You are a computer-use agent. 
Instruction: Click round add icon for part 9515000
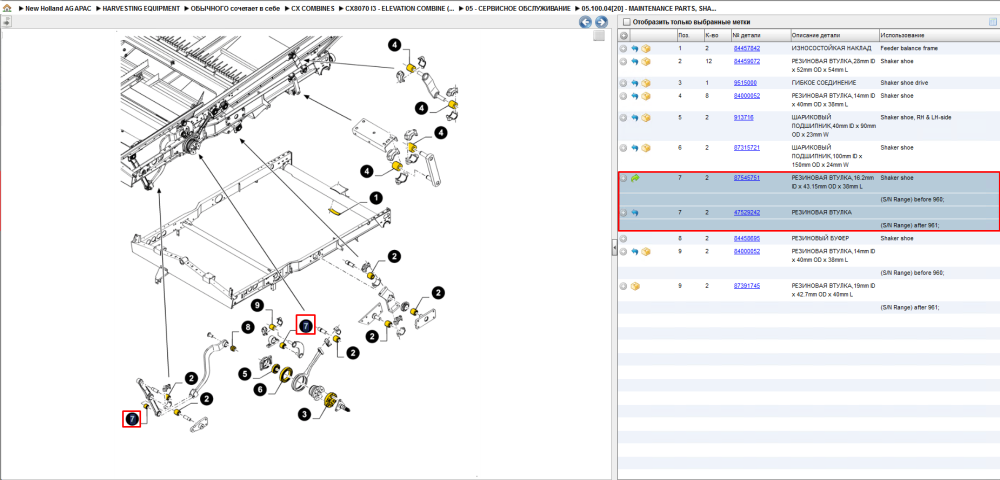click(x=624, y=83)
